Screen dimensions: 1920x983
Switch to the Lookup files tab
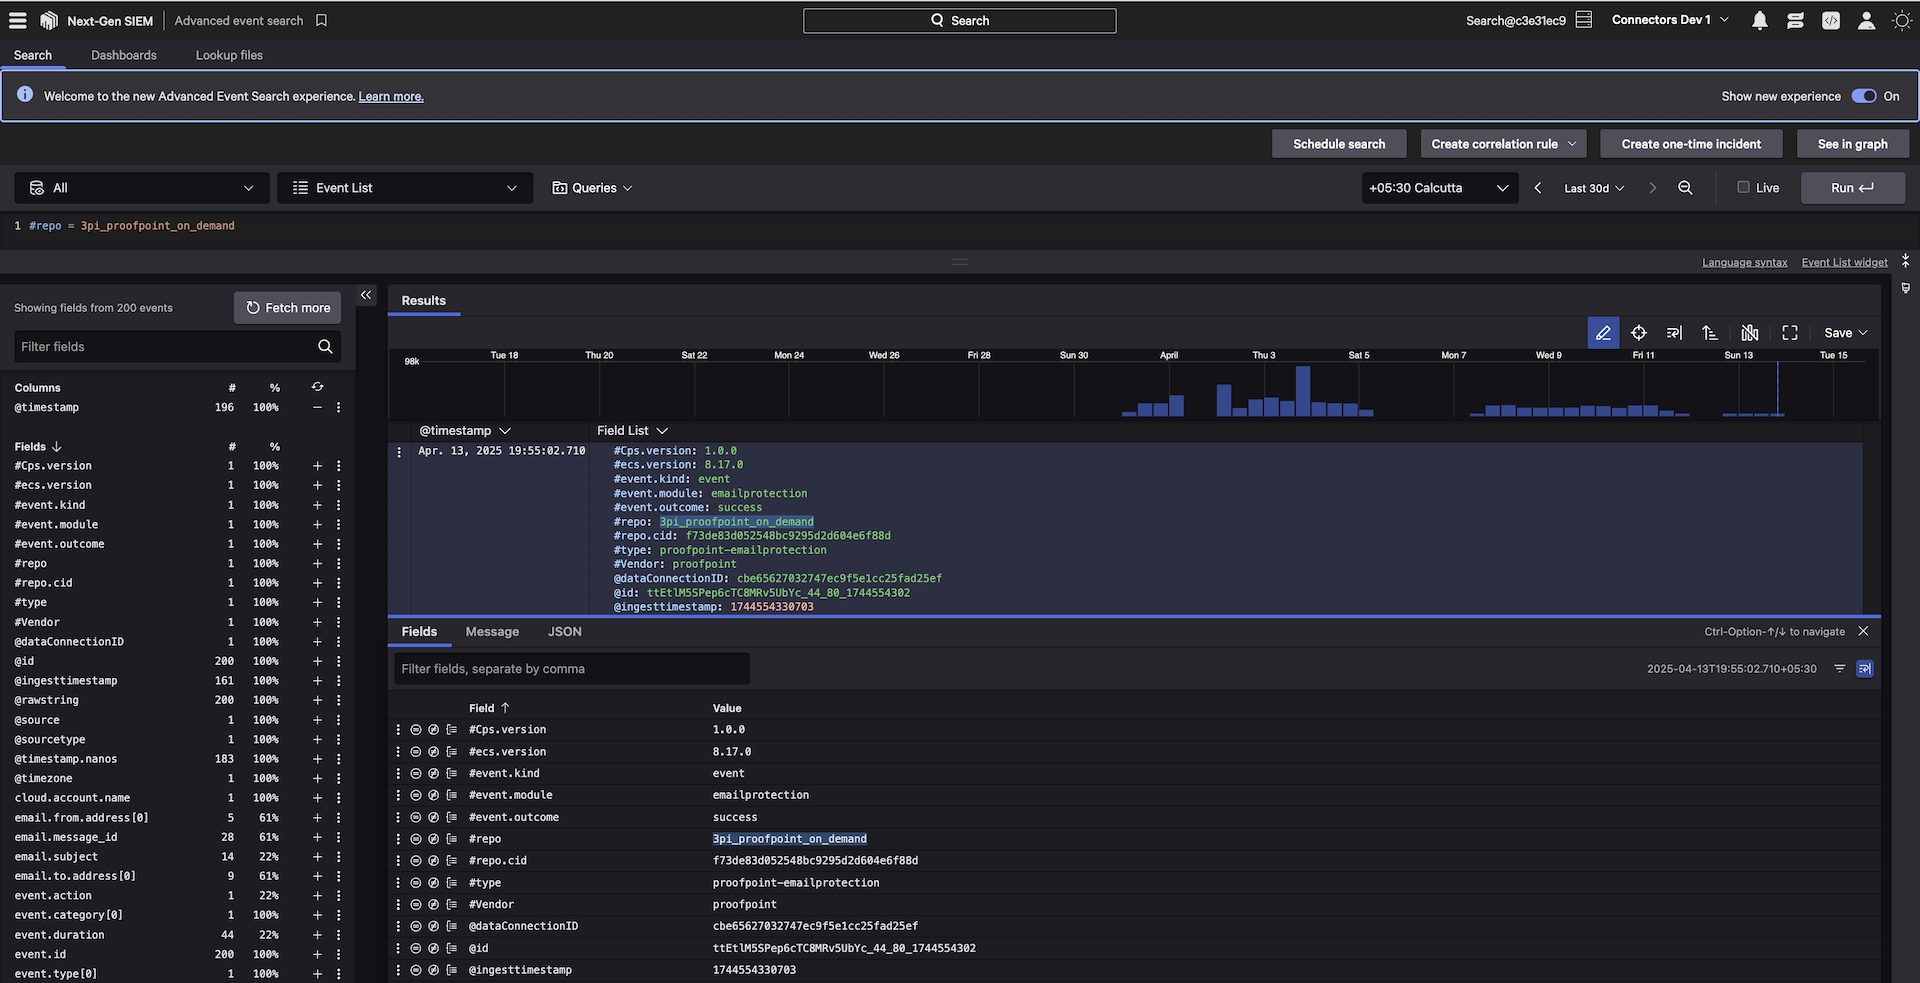point(229,55)
